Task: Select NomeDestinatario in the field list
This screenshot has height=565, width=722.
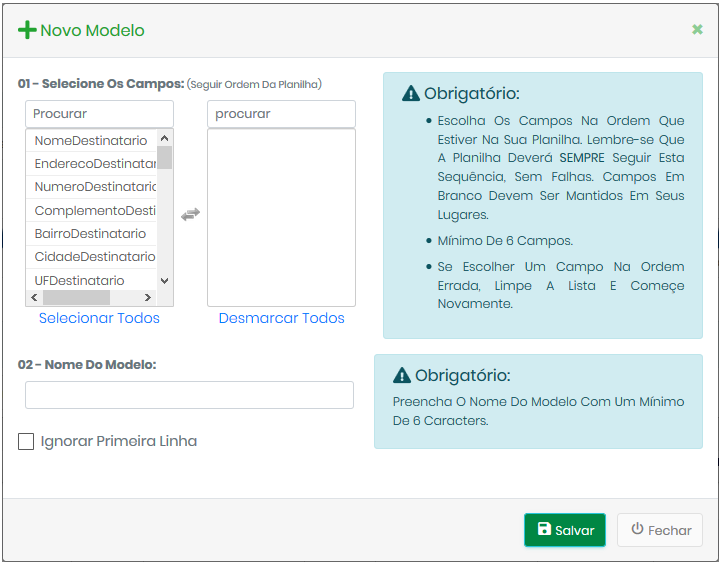Action: [x=91, y=141]
